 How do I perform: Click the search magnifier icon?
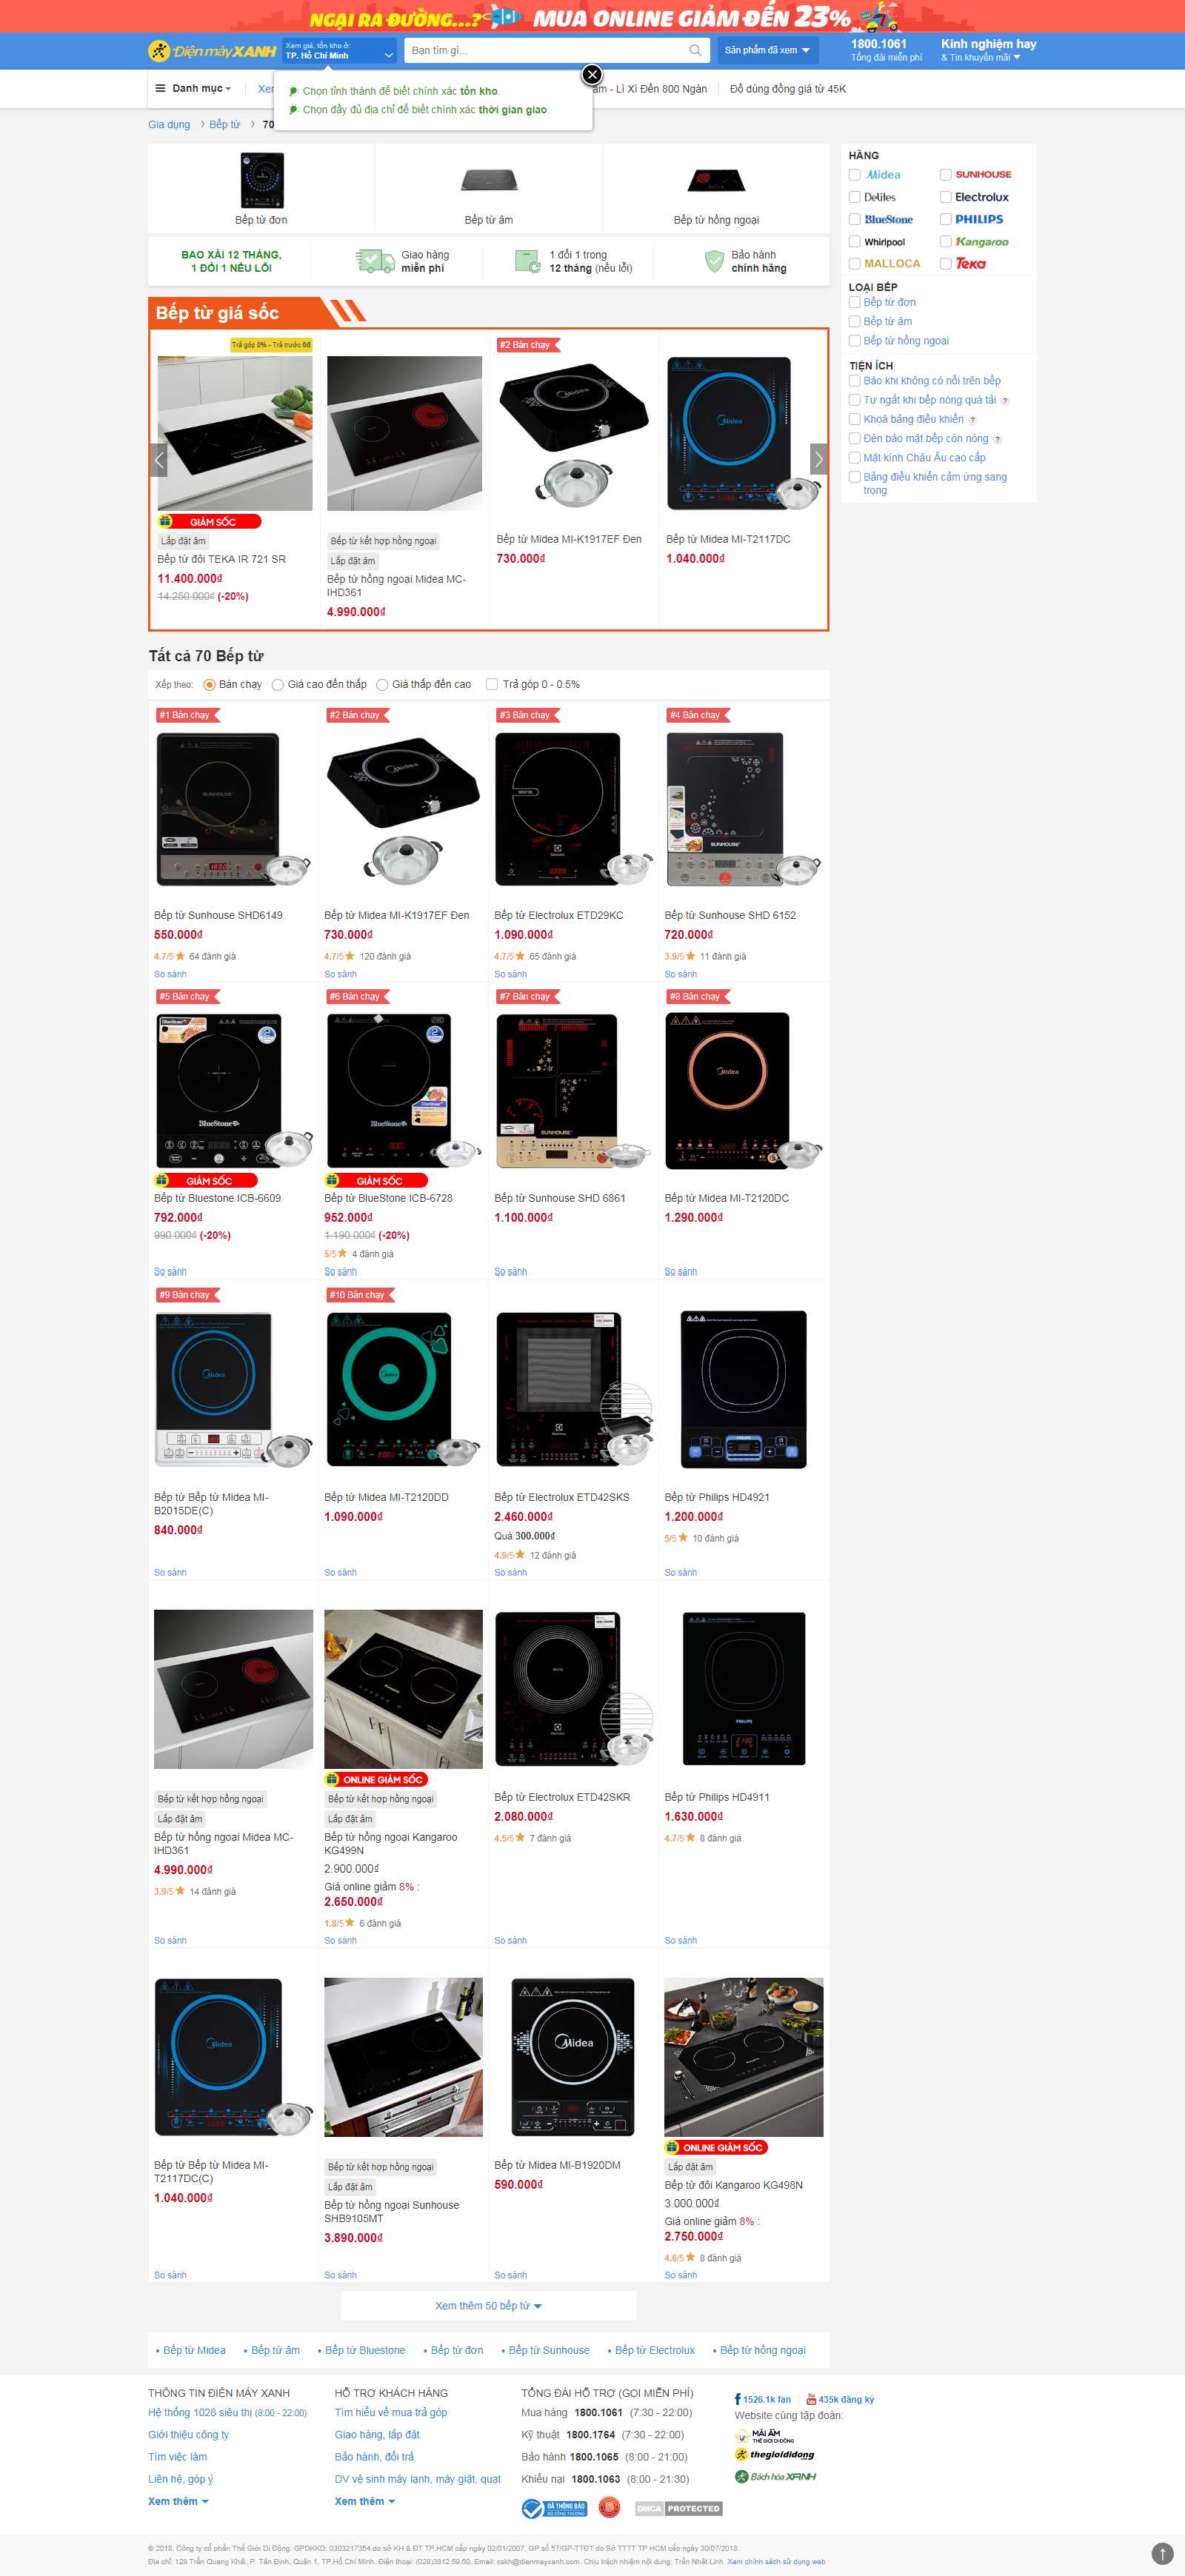click(695, 50)
